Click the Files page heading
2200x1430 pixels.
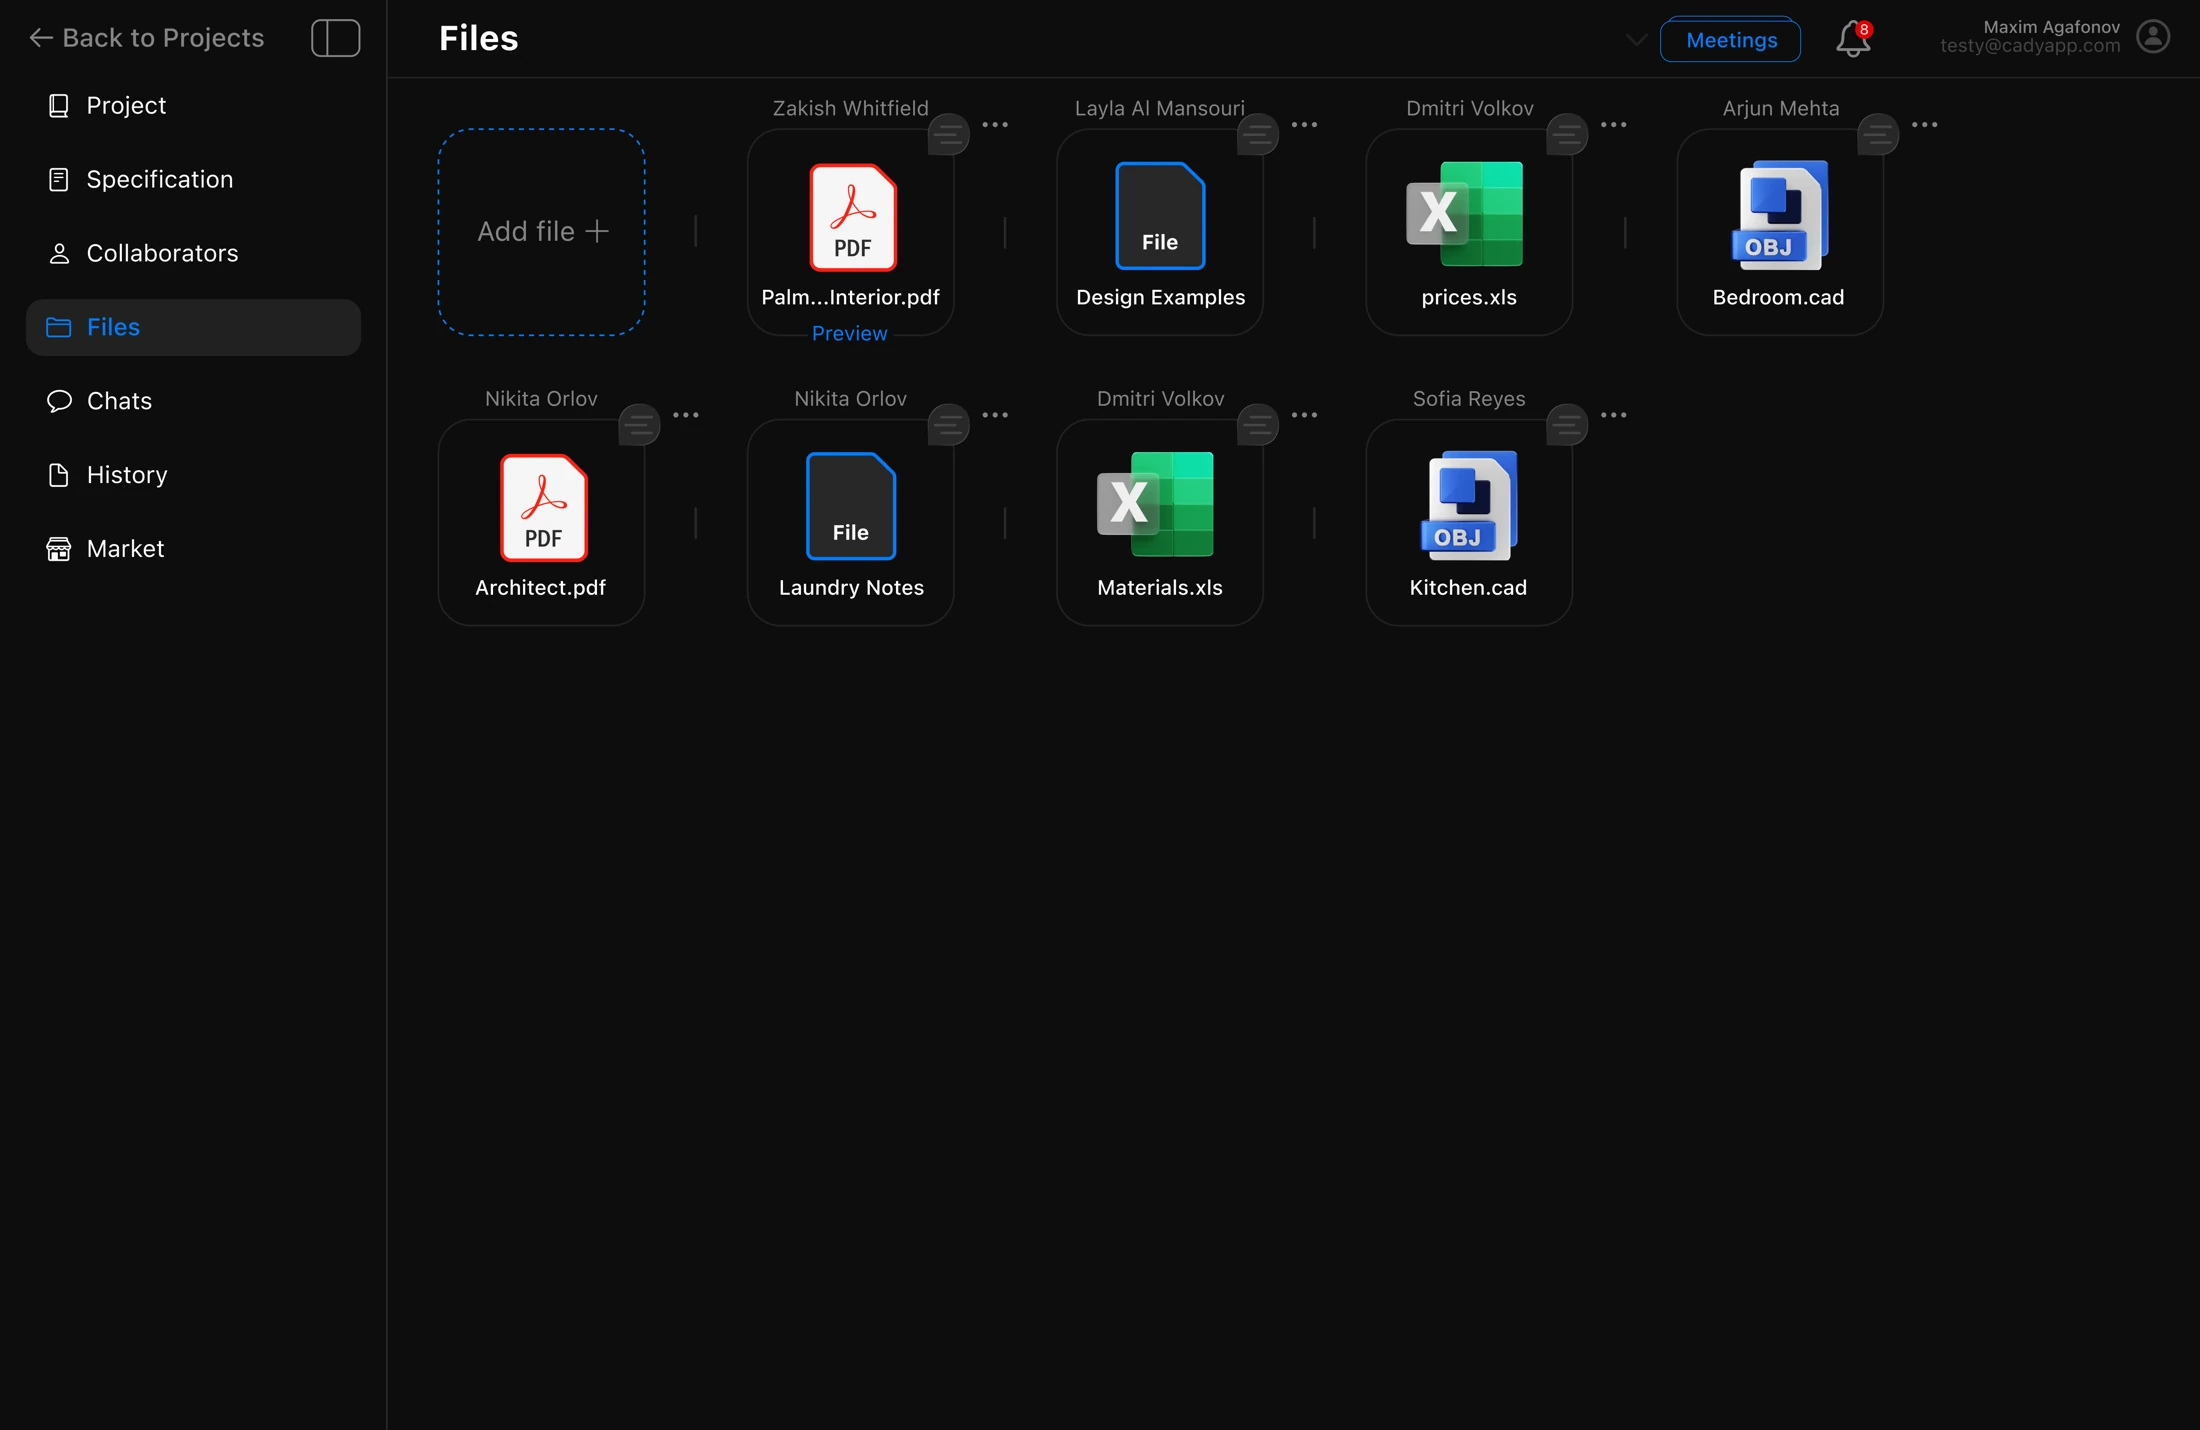[x=479, y=38]
